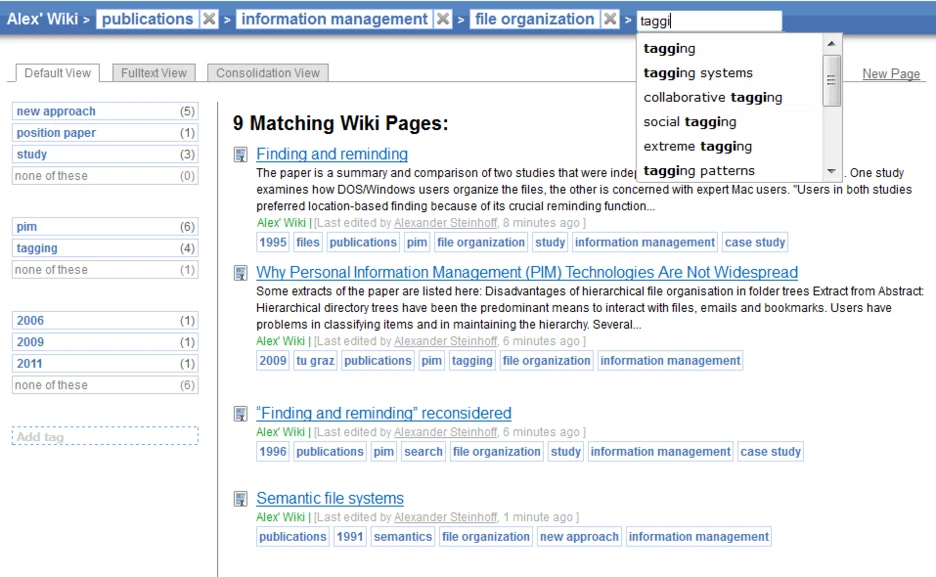Remove the file organization filter tag
936x577 pixels.
[x=609, y=19]
